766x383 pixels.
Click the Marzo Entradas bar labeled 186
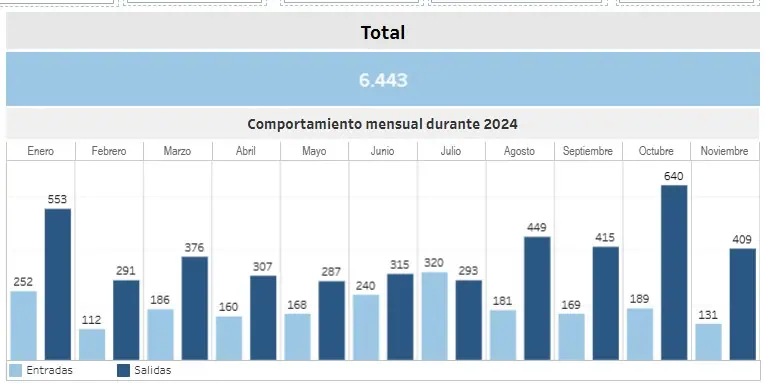coord(160,335)
